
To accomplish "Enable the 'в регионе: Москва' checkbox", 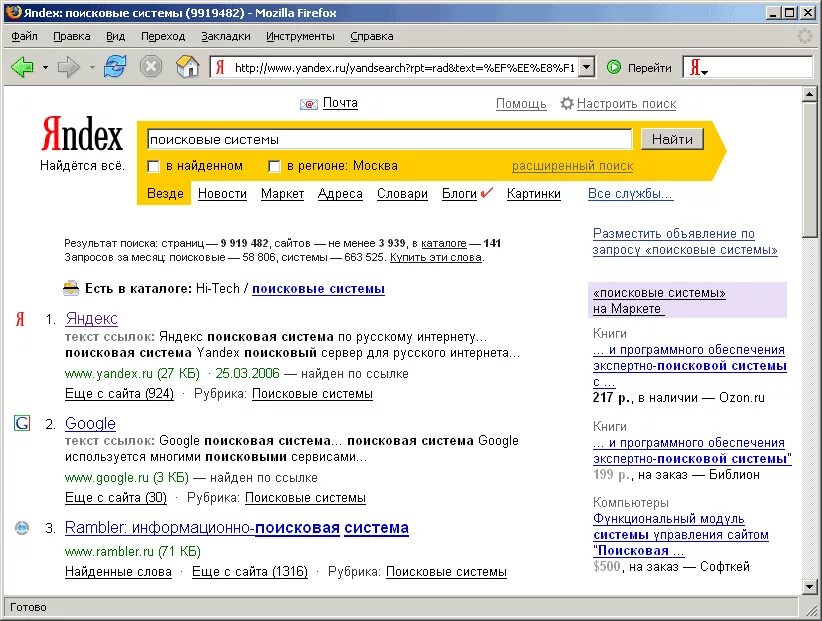I will (x=274, y=167).
